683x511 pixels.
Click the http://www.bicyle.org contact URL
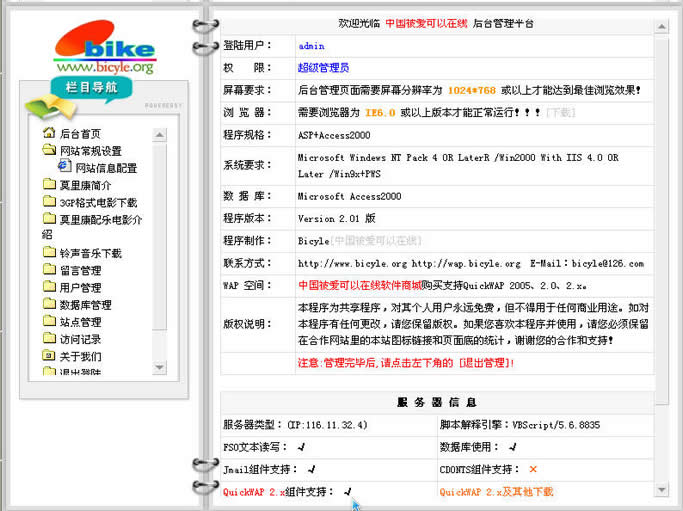tap(352, 264)
